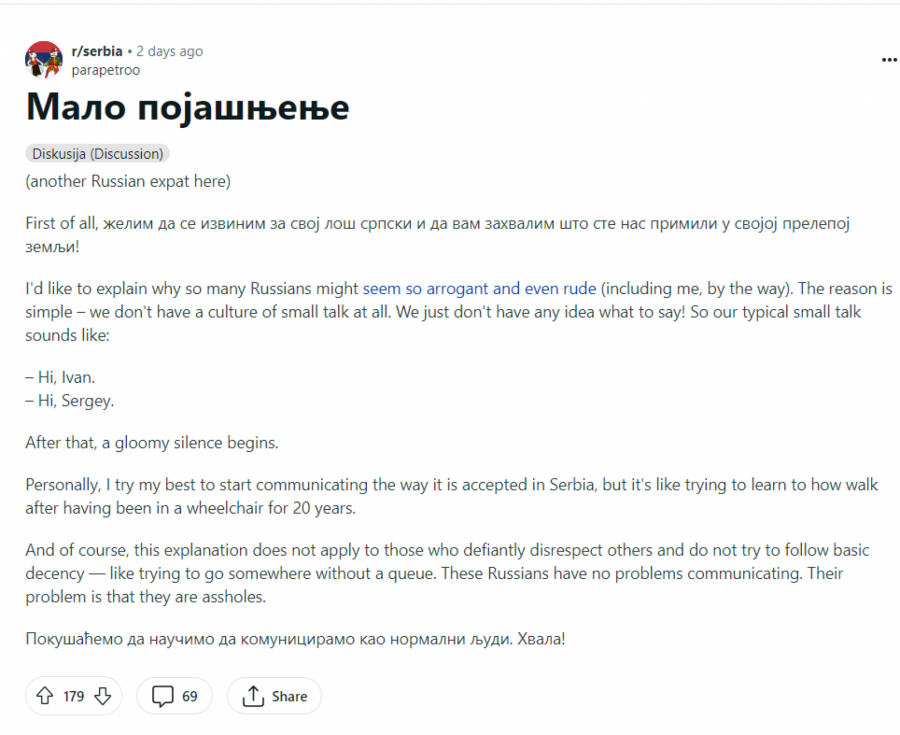Open post options via the three-dot icon
Screen dimensions: 900x735
(888, 60)
